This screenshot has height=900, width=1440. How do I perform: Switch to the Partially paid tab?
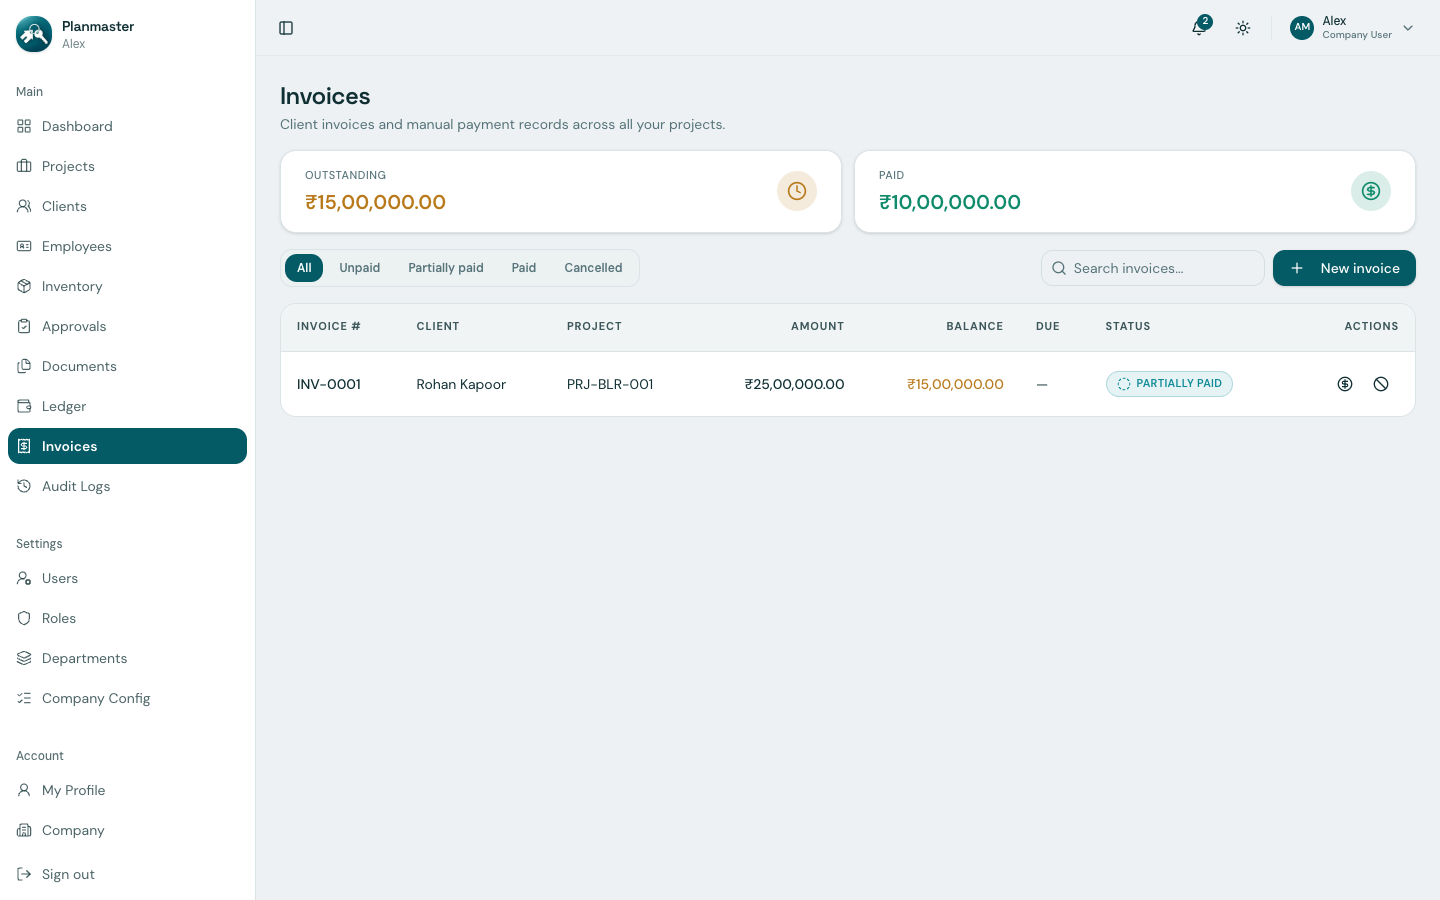click(446, 268)
